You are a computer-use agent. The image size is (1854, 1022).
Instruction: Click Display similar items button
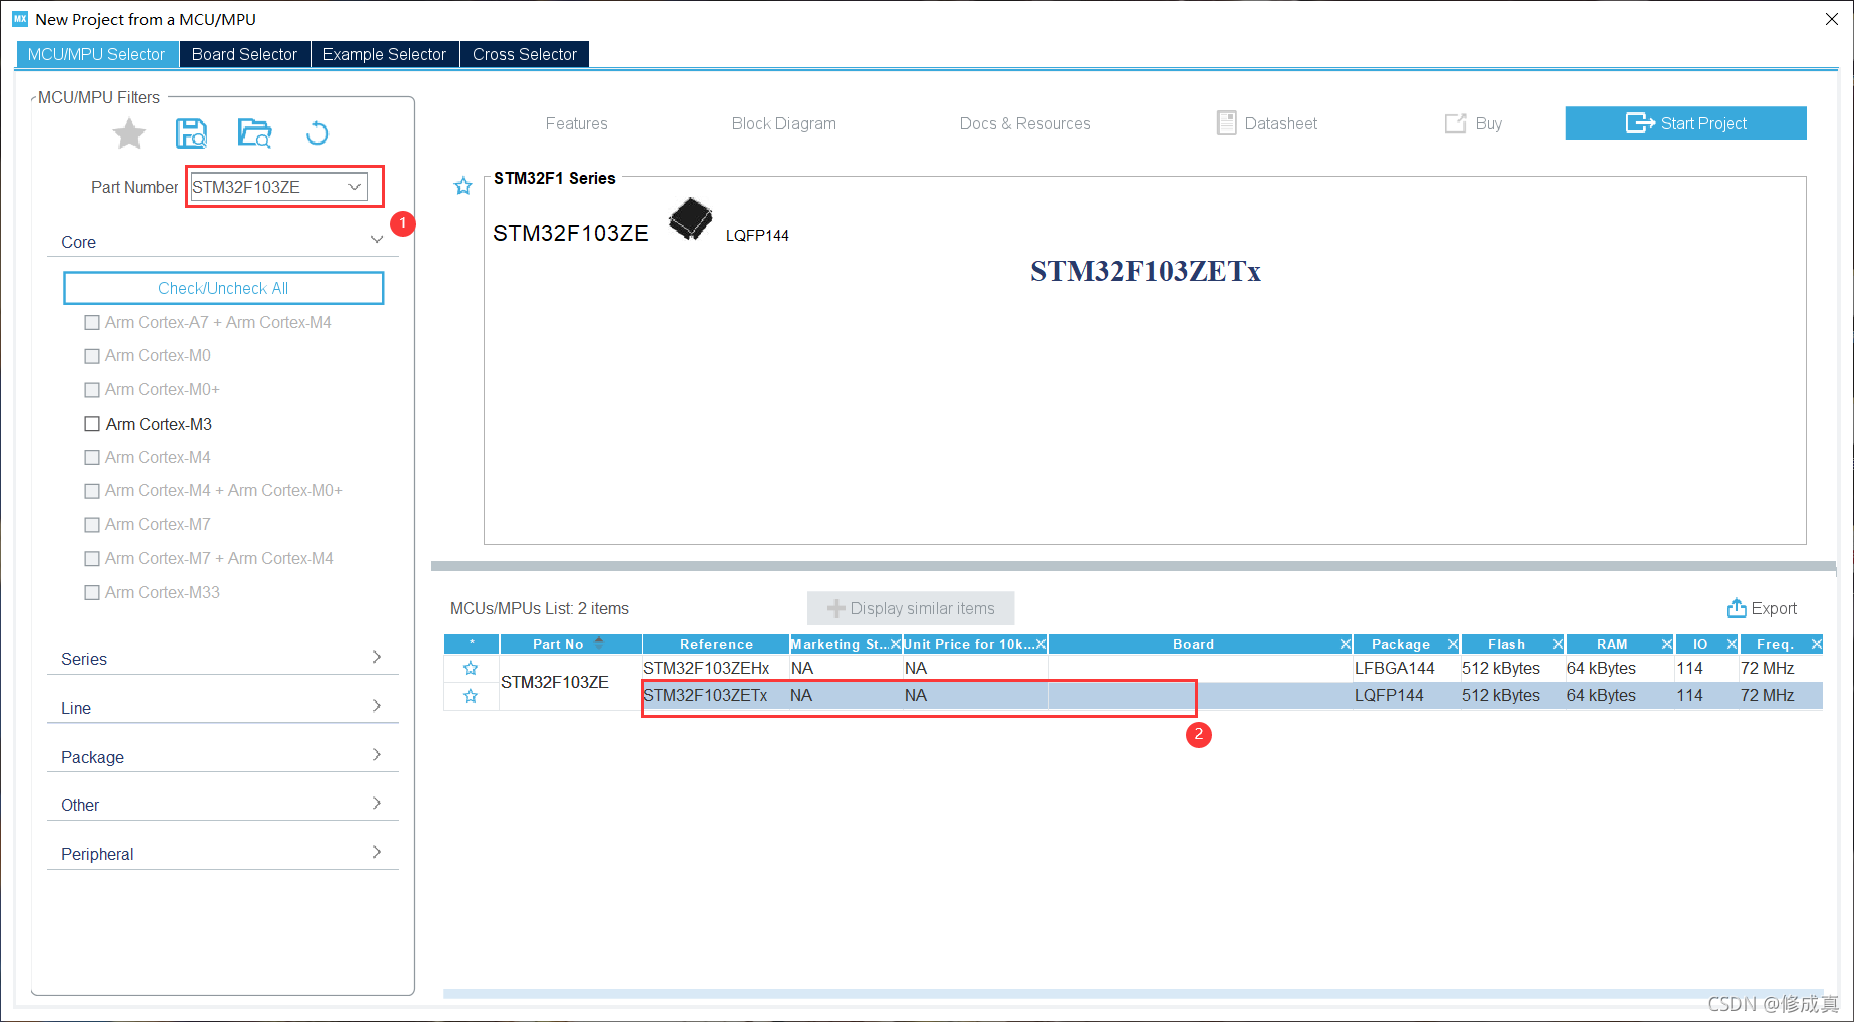coord(911,608)
